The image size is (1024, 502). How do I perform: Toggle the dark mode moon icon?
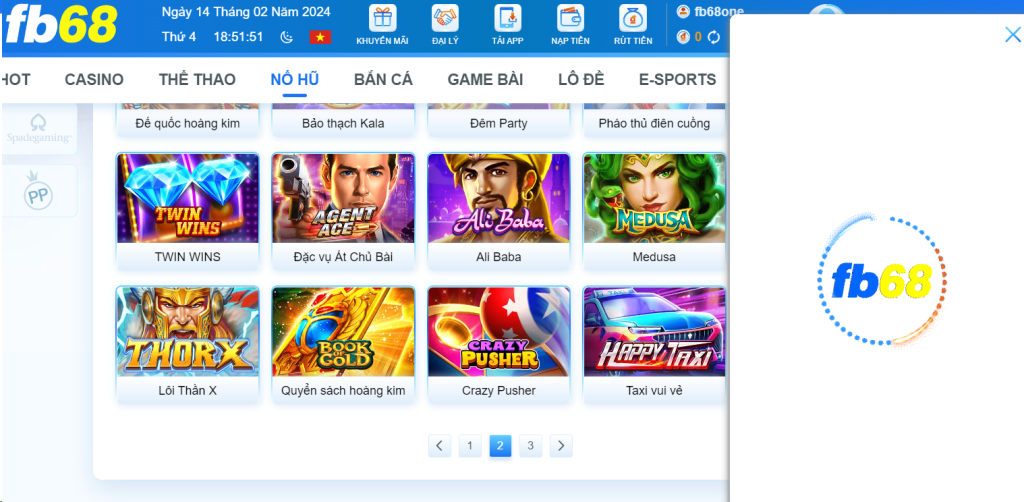pyautogui.click(x=287, y=37)
